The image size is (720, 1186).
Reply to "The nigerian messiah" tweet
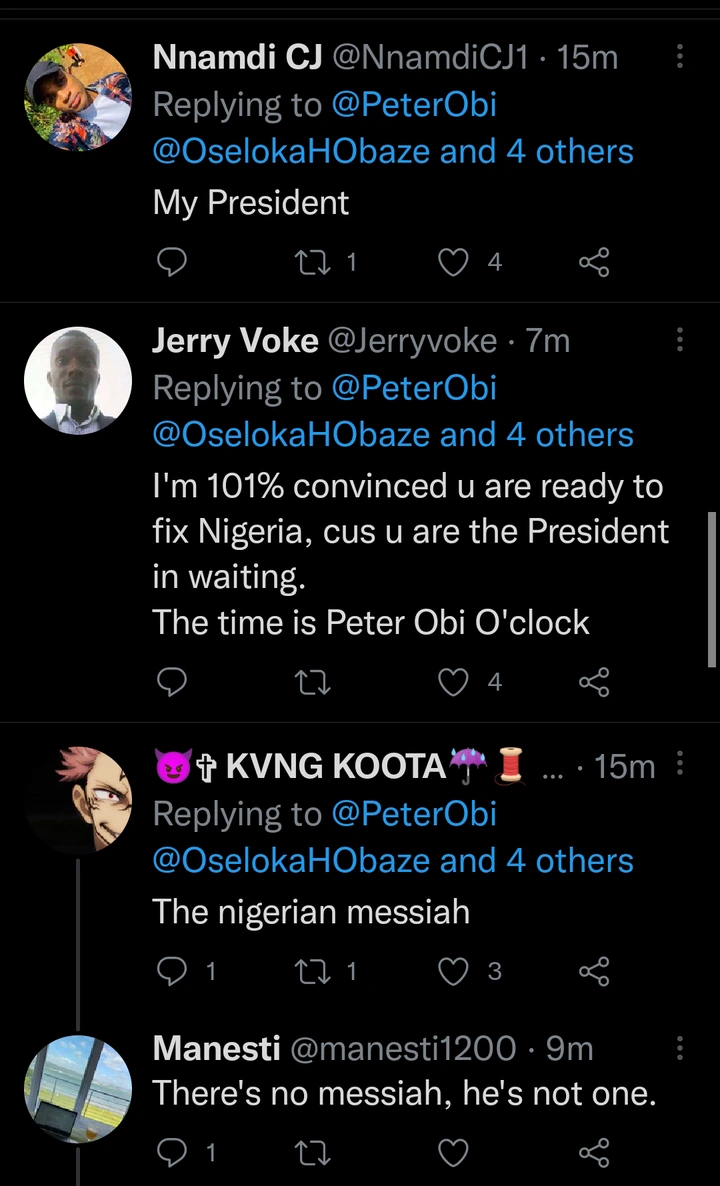pyautogui.click(x=173, y=970)
